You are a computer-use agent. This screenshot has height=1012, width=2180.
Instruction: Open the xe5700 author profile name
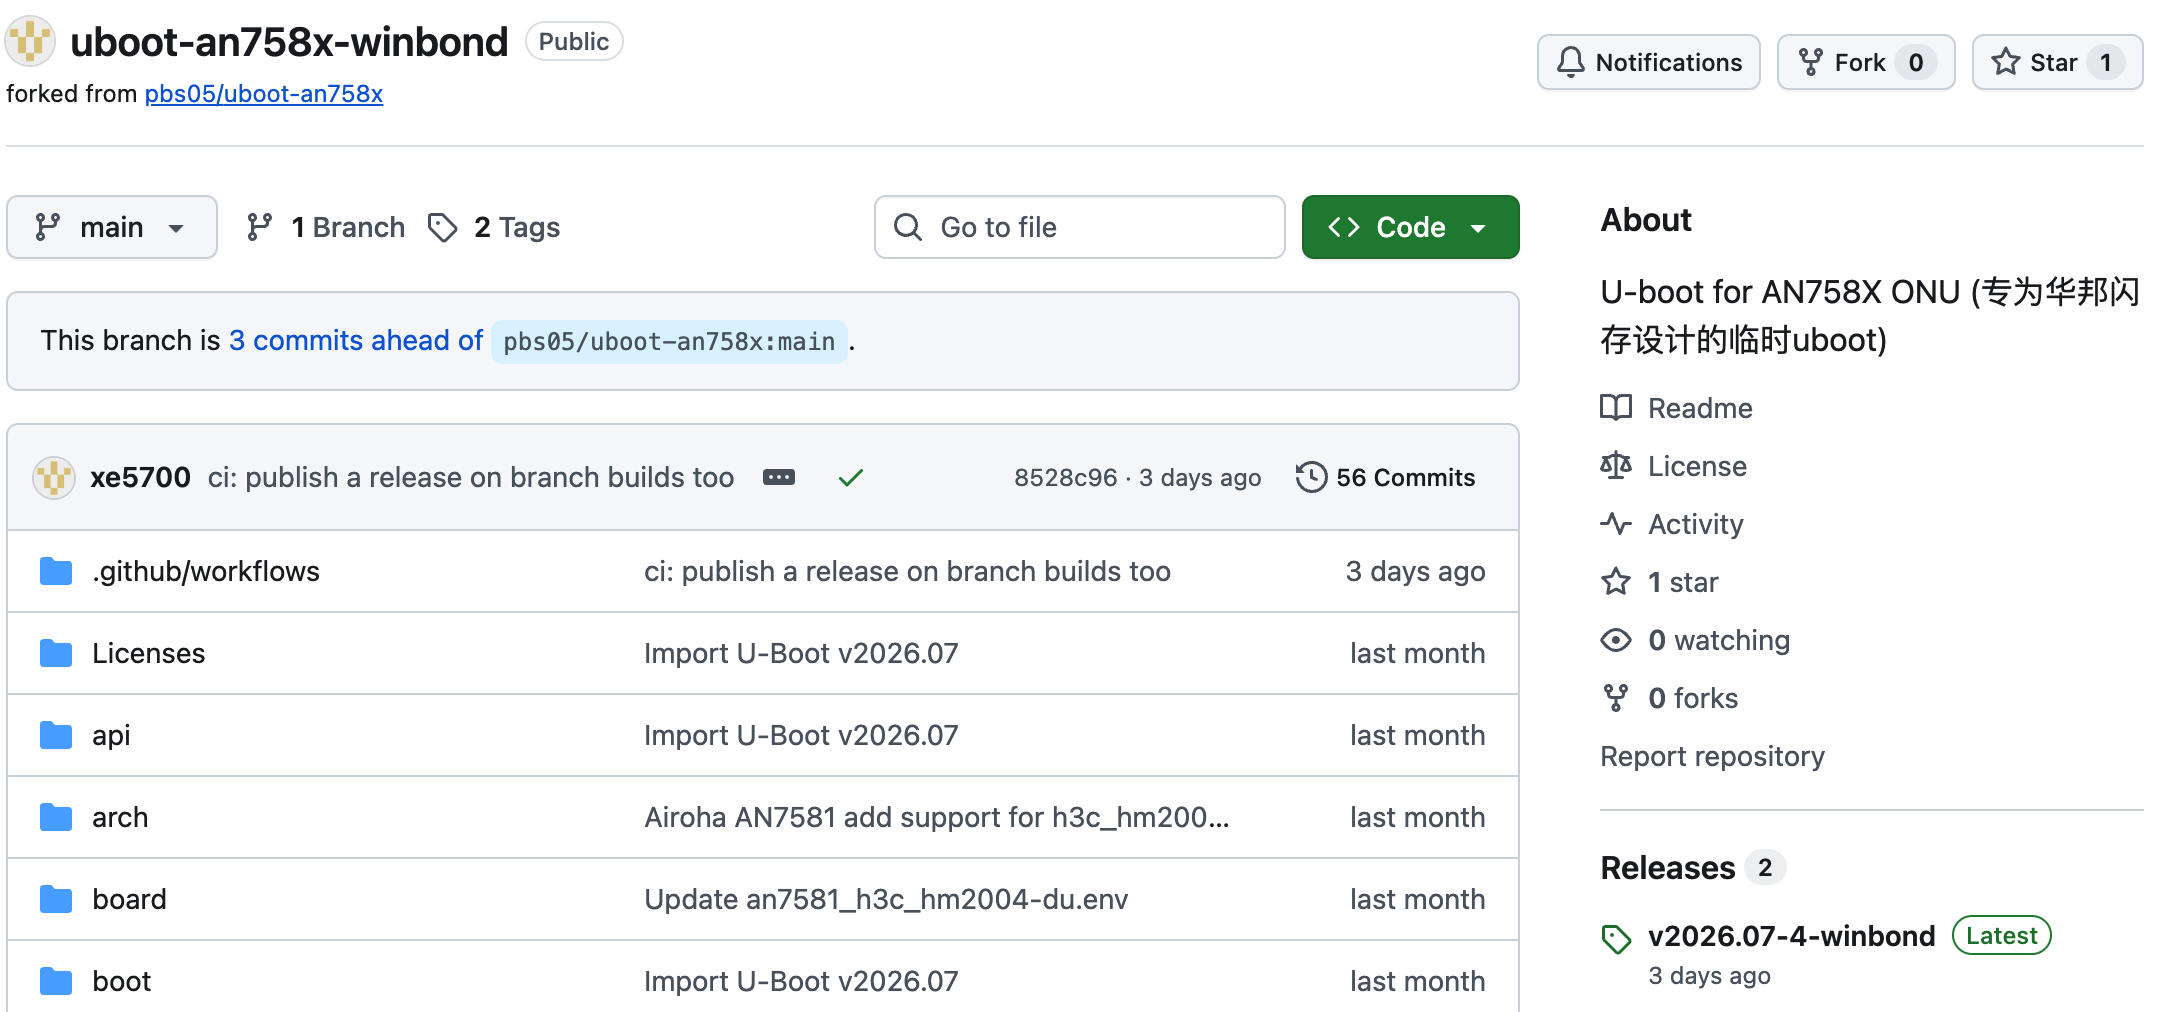pos(140,477)
